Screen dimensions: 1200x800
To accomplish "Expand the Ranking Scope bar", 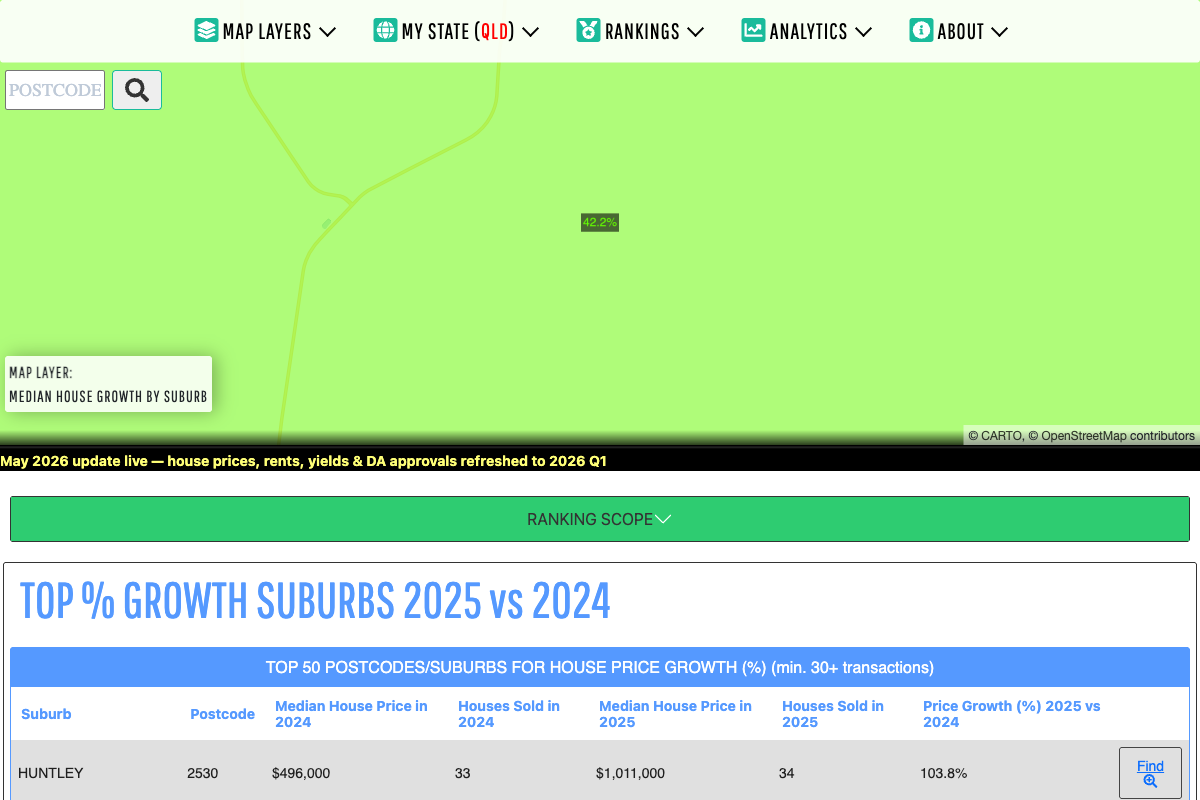I will click(x=600, y=519).
